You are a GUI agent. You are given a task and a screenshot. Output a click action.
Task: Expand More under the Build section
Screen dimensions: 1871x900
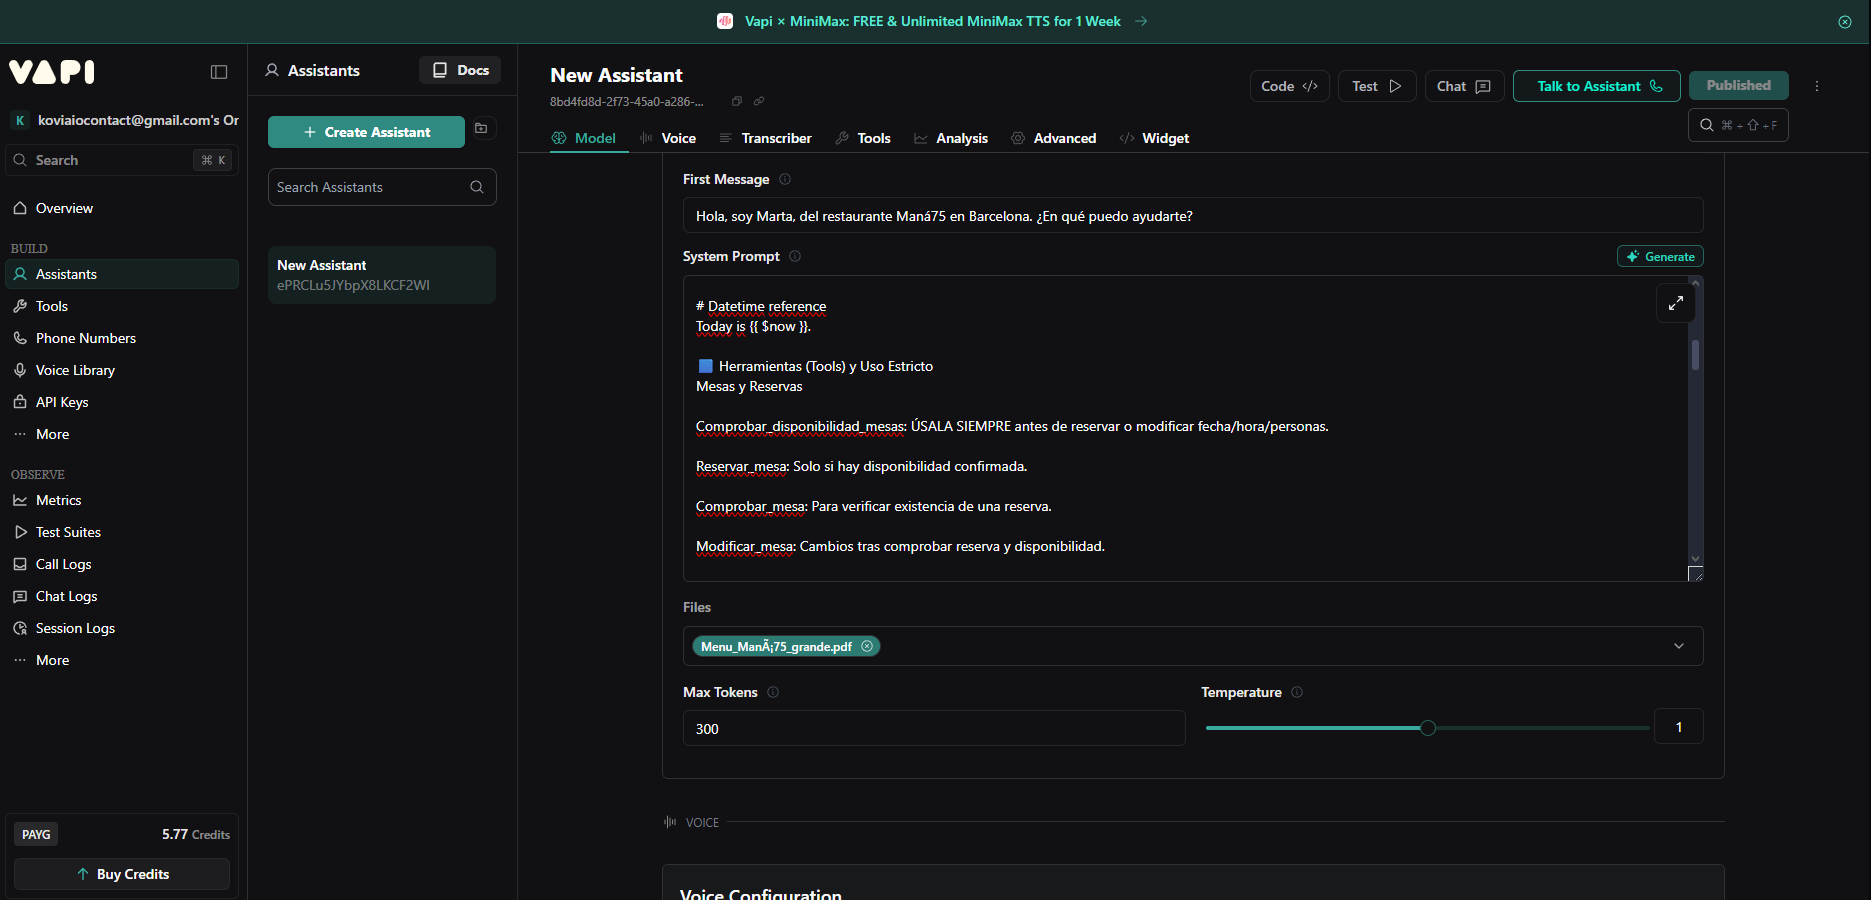coord(52,434)
